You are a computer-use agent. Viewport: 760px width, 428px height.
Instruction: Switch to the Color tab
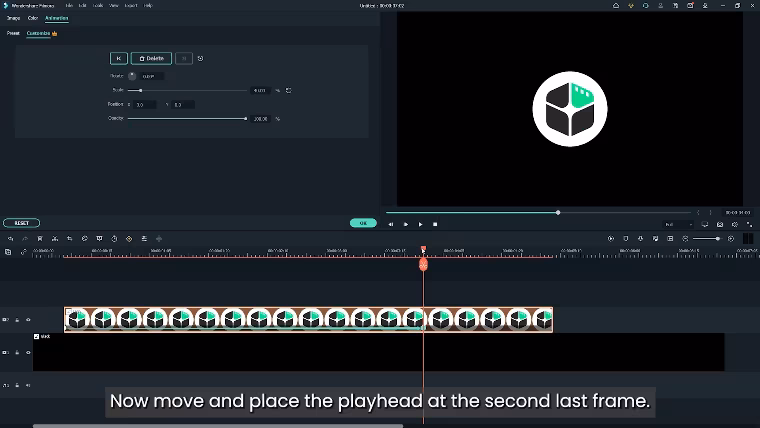click(x=32, y=18)
